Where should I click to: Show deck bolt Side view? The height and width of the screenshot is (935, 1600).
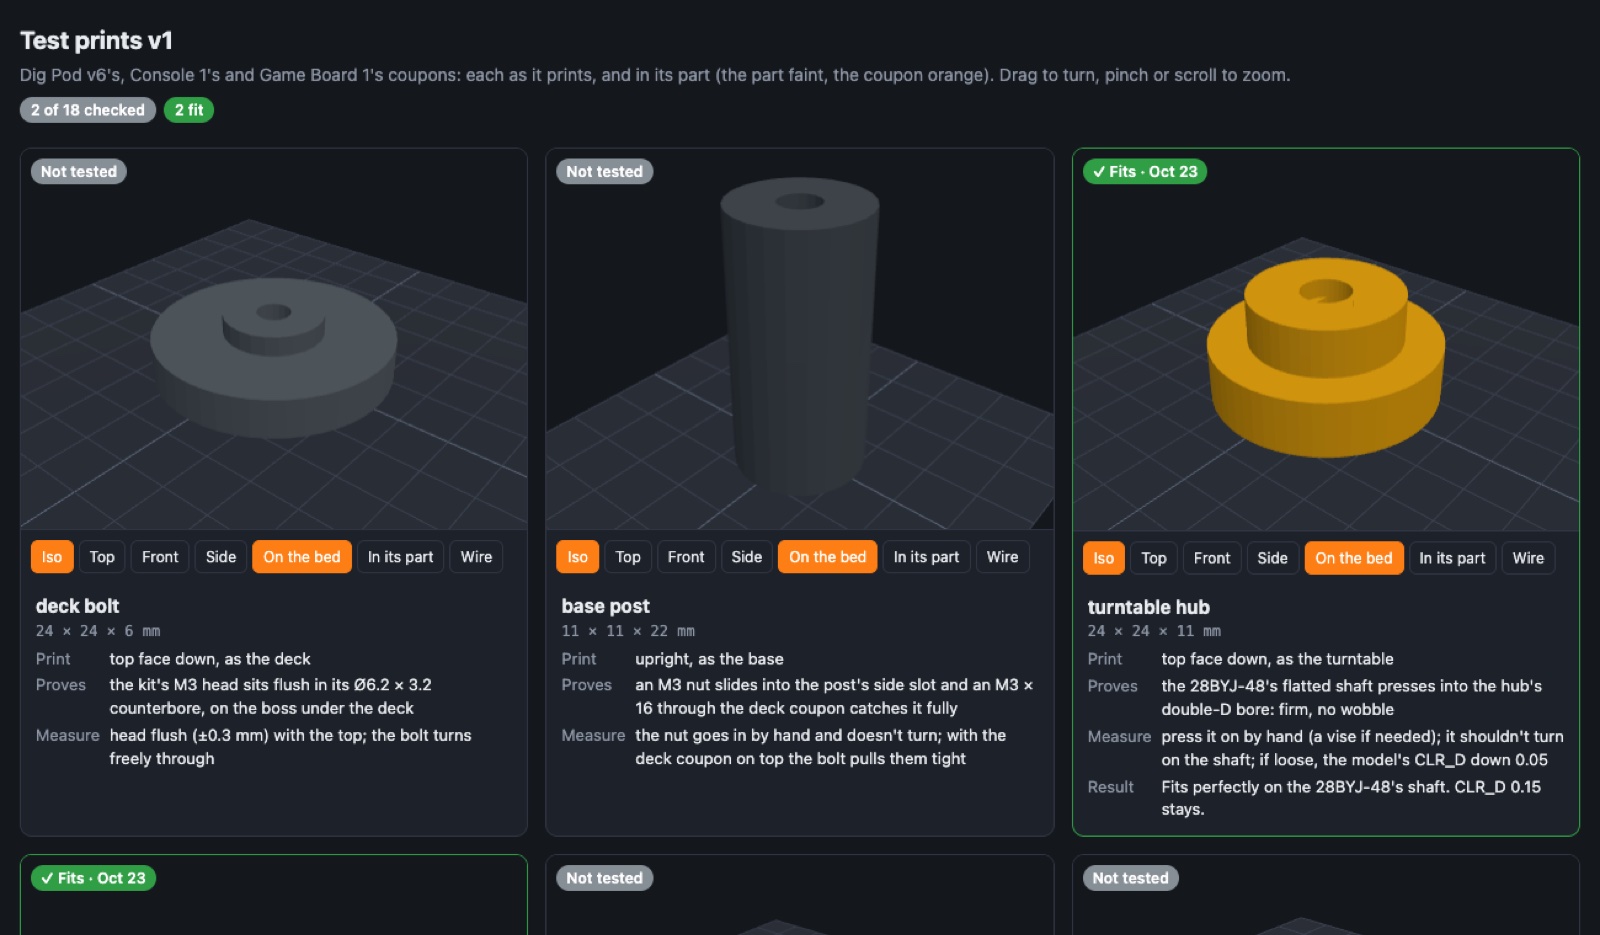point(221,557)
